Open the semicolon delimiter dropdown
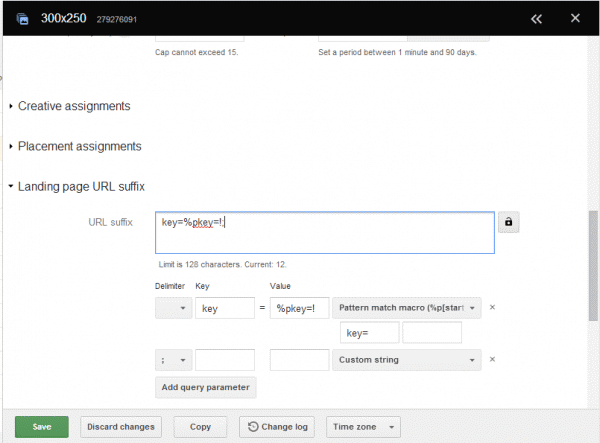The width and height of the screenshot is (600, 443). (173, 360)
